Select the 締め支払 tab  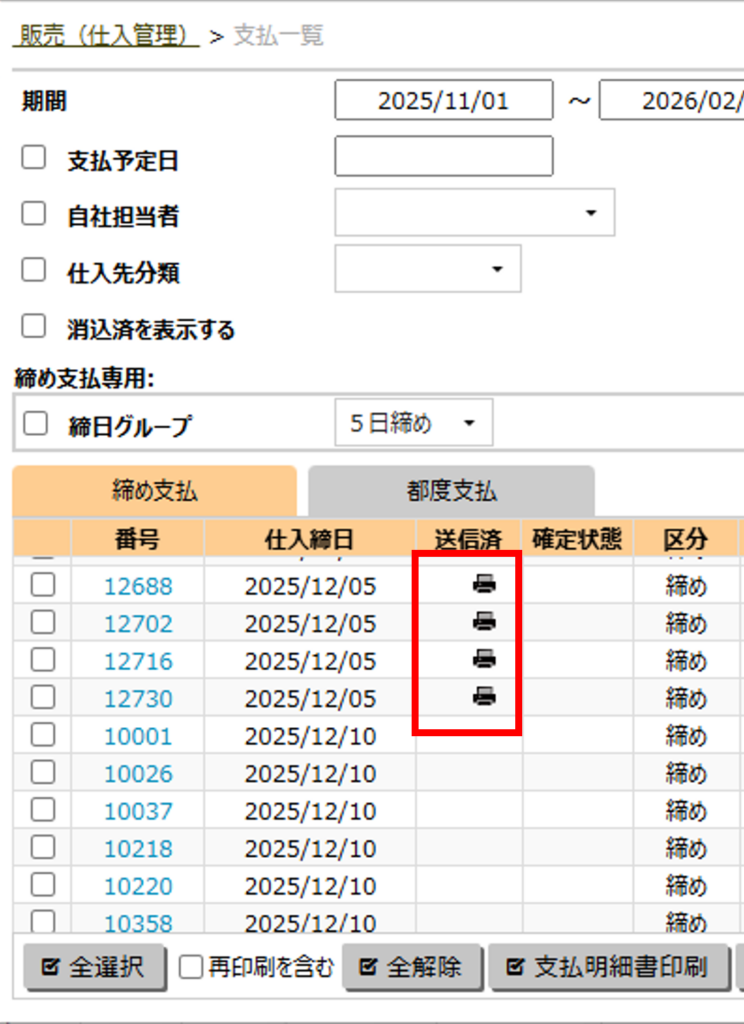155,492
